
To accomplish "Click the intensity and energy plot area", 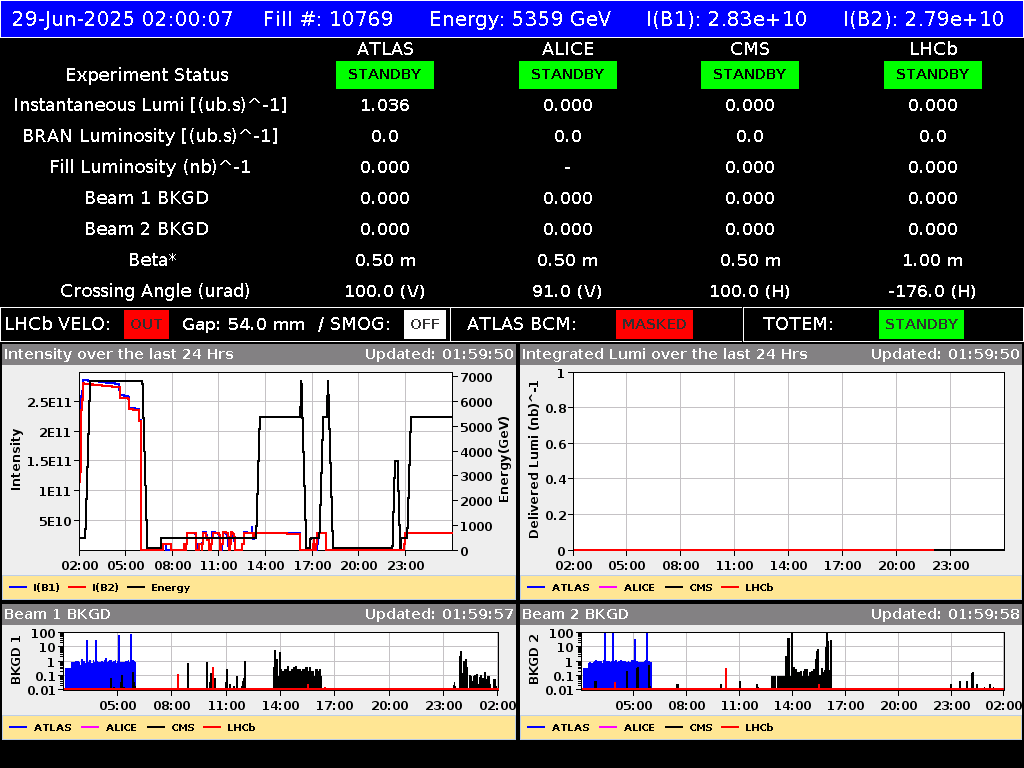I will click(266, 462).
